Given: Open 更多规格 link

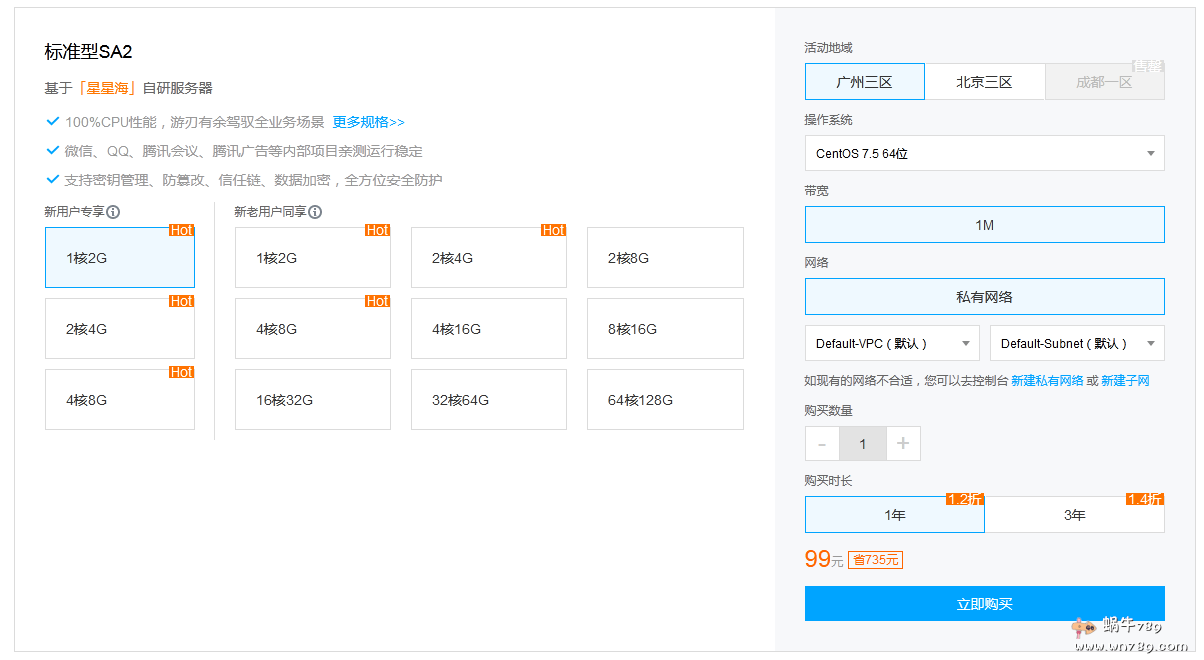Looking at the screenshot, I should click(368, 122).
